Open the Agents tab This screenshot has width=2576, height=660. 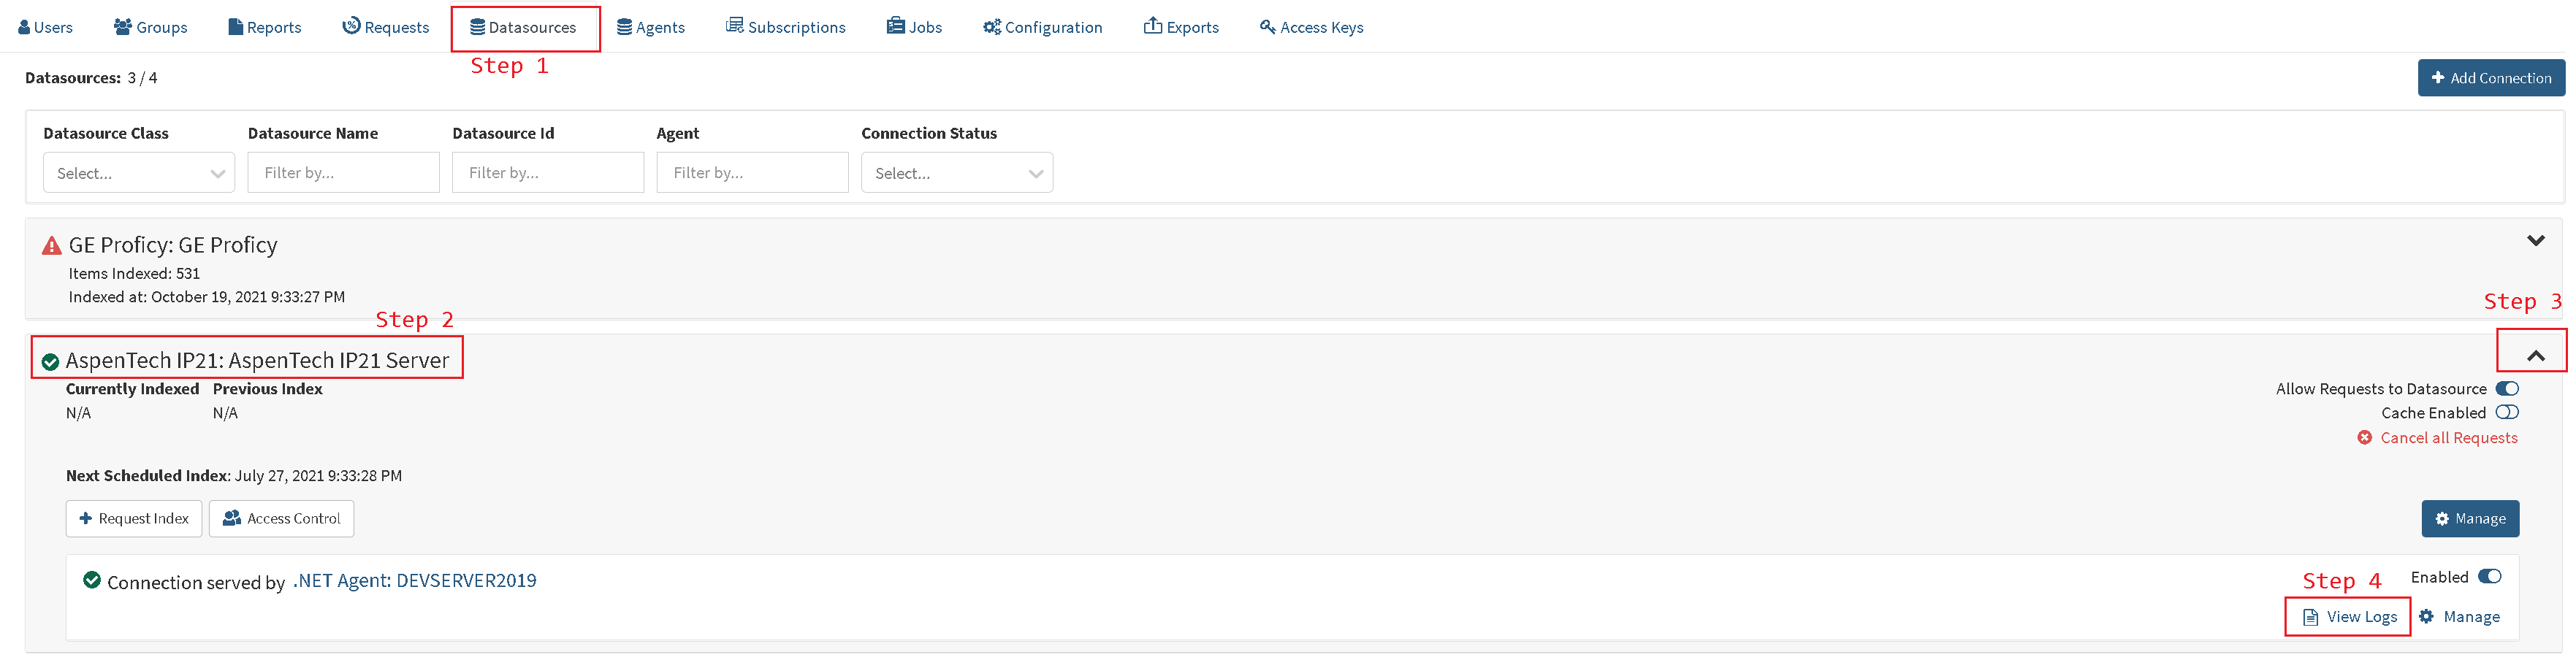click(650, 27)
